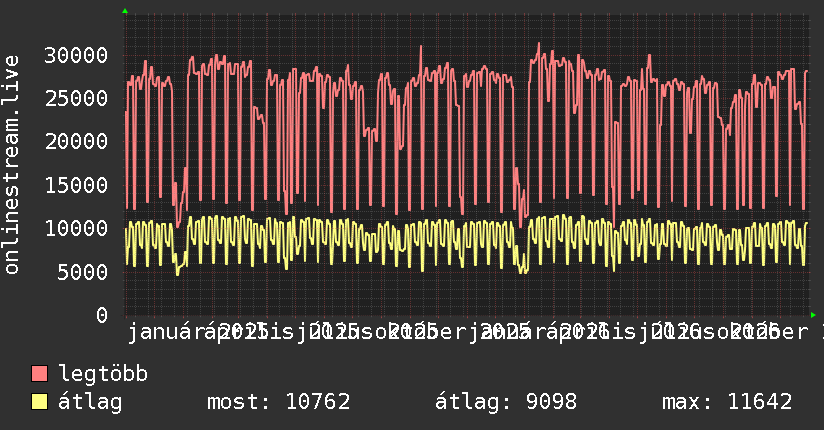Viewport: 824px width, 430px height.
Task: Click the green arrow at y-axis top
Action: coord(125,11)
